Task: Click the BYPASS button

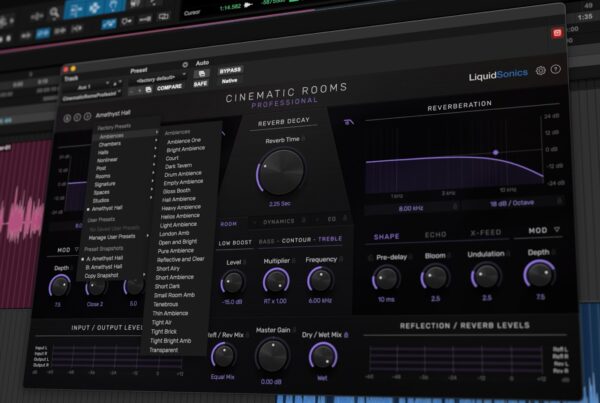Action: (x=230, y=71)
